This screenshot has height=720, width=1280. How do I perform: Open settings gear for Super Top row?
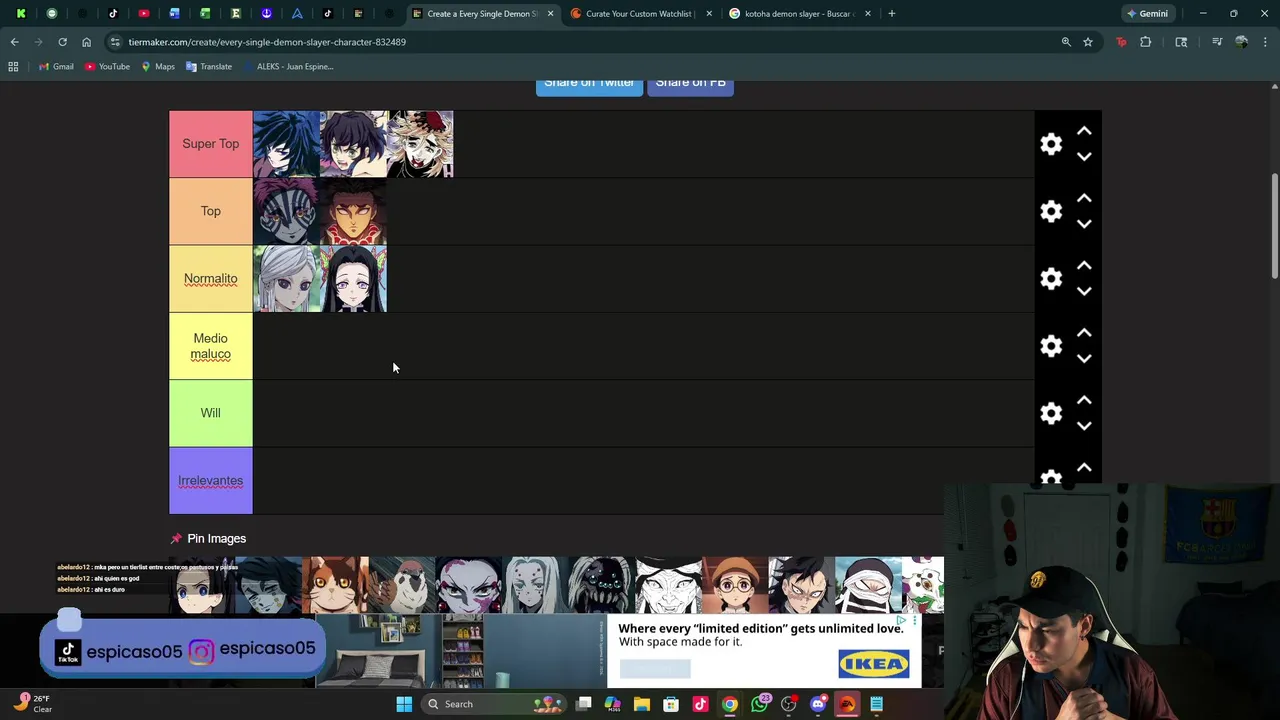[x=1050, y=144]
